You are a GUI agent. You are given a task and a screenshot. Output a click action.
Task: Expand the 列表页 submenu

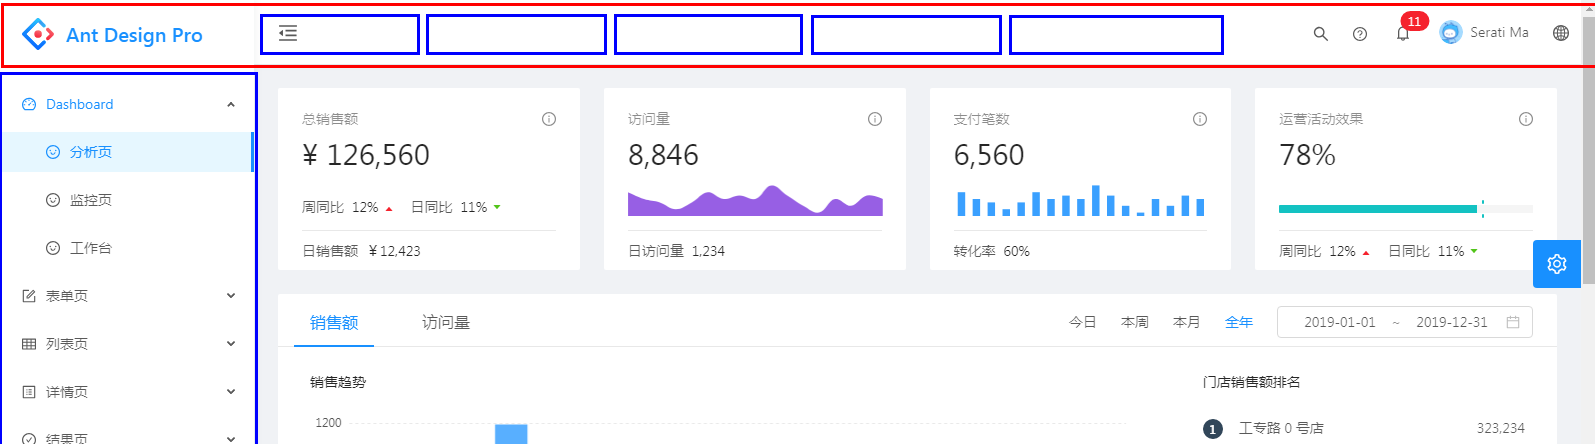coord(127,344)
